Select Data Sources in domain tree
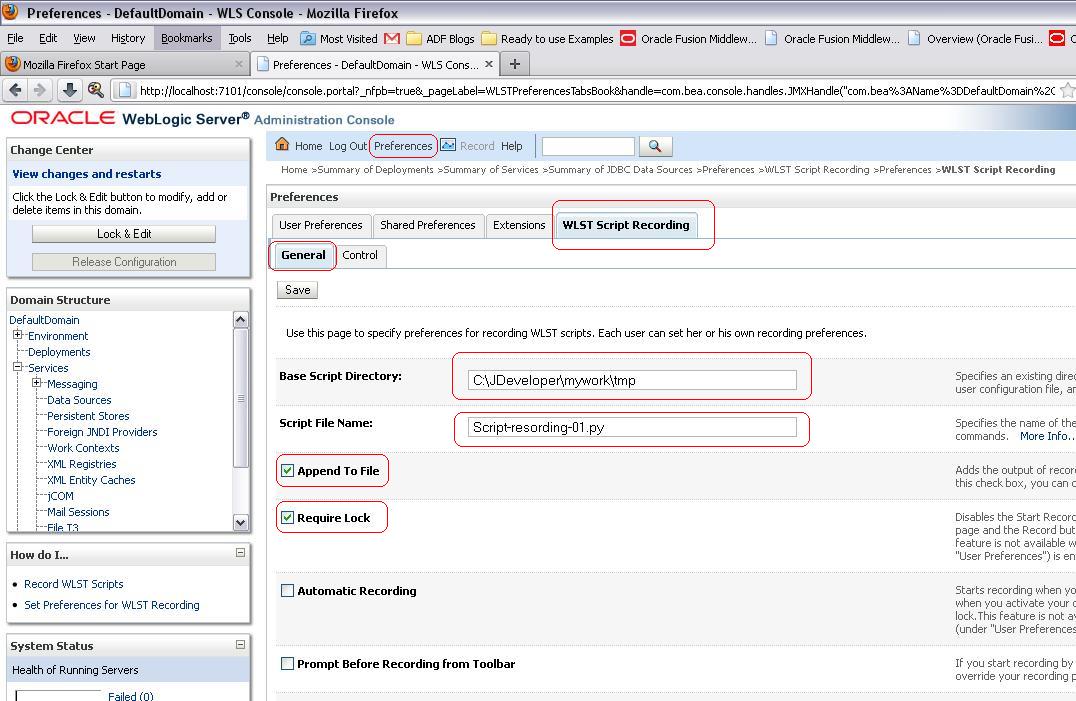The height and width of the screenshot is (701, 1076). (x=79, y=400)
